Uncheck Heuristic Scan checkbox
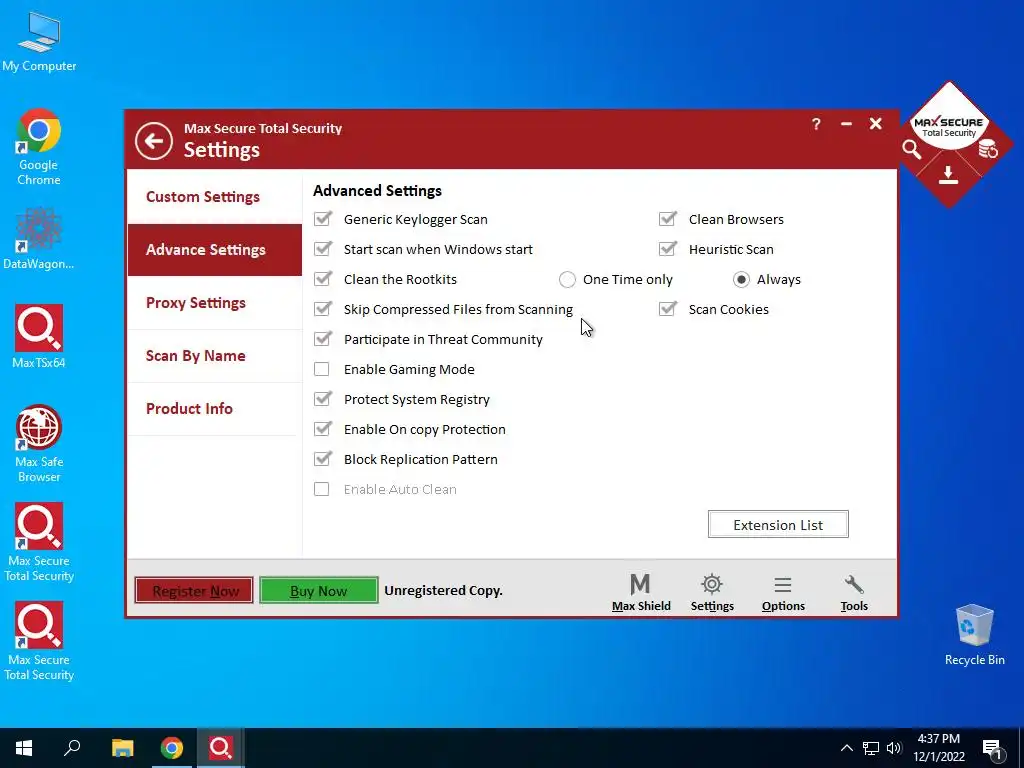The width and height of the screenshot is (1024, 768). [667, 249]
